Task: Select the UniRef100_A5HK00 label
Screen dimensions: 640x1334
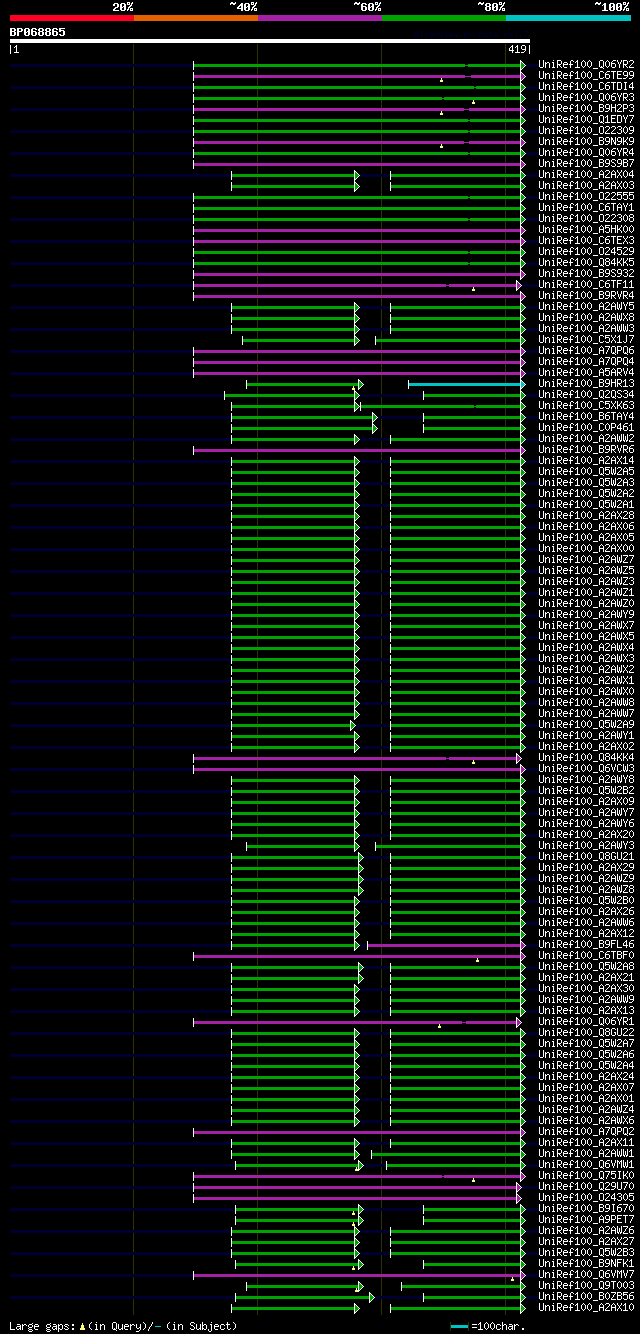Action: tap(586, 230)
